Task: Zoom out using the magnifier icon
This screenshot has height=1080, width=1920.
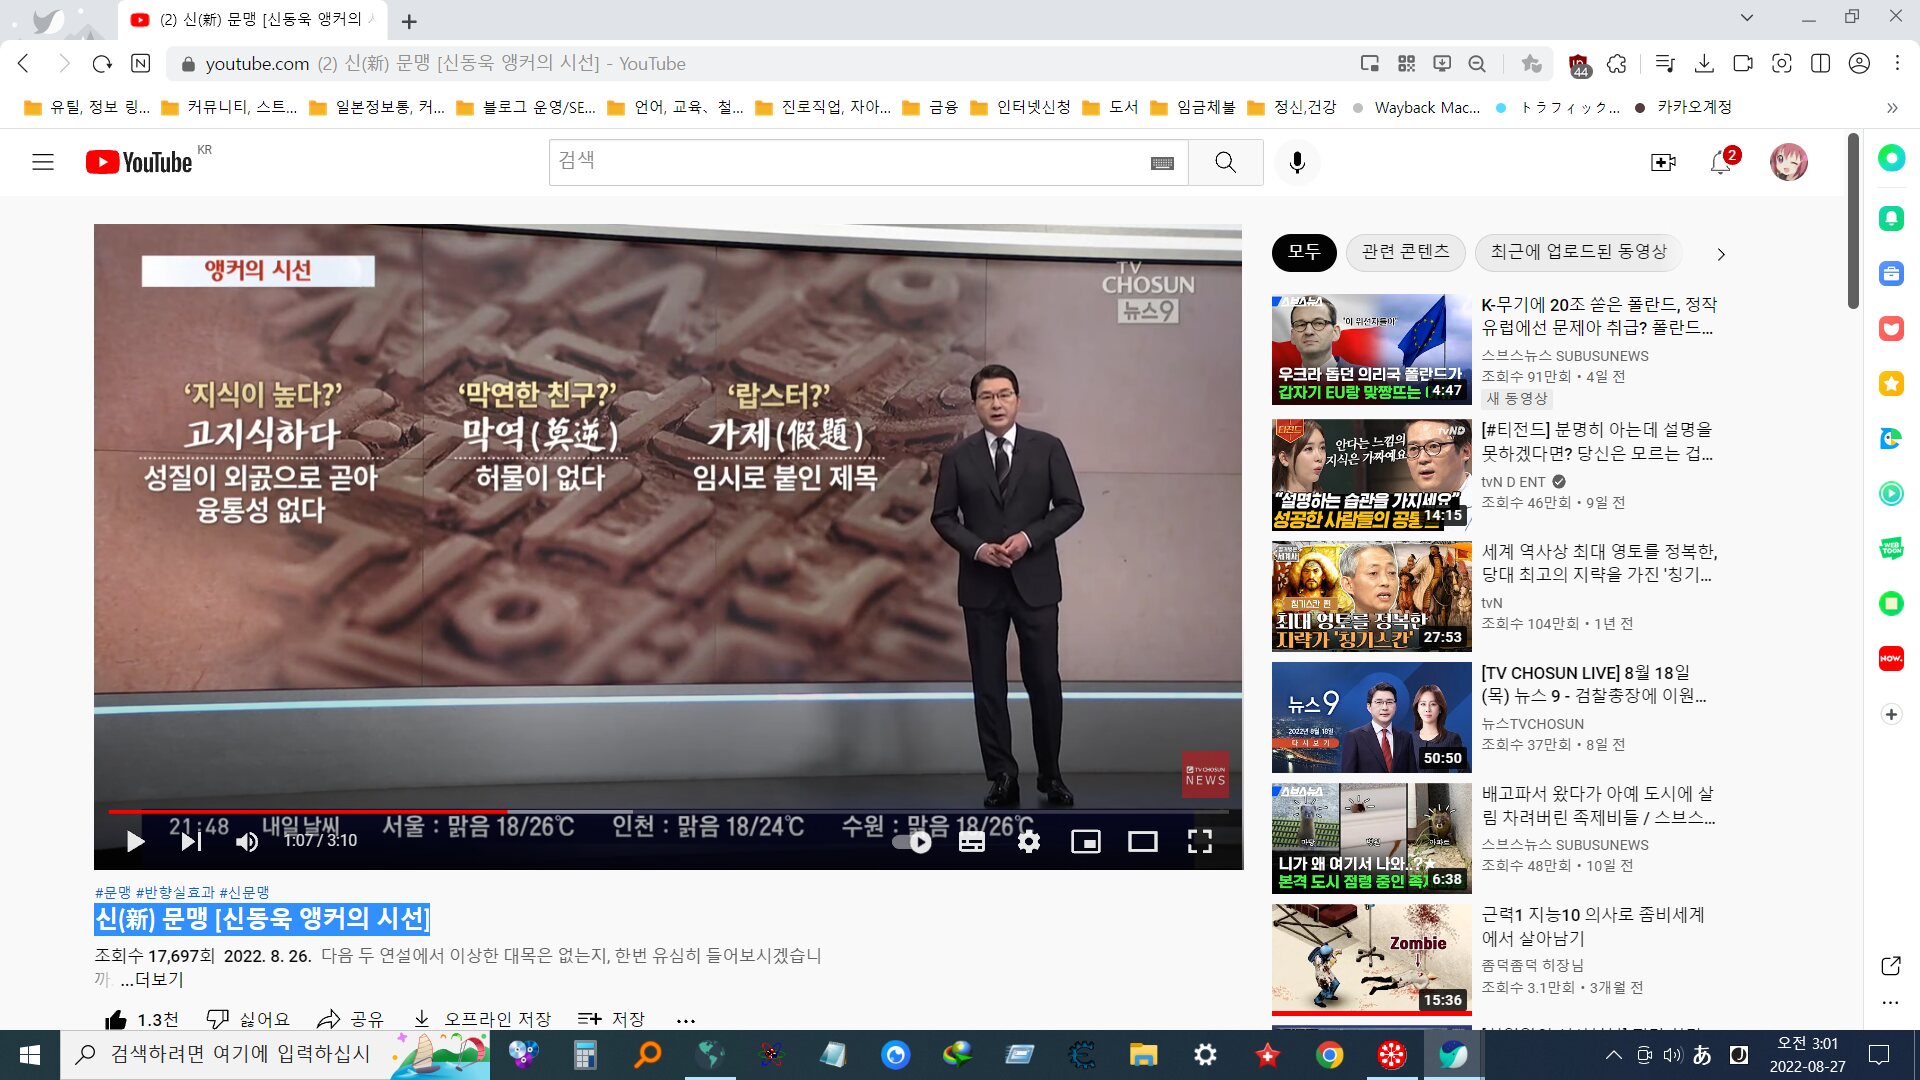Action: tap(1477, 63)
